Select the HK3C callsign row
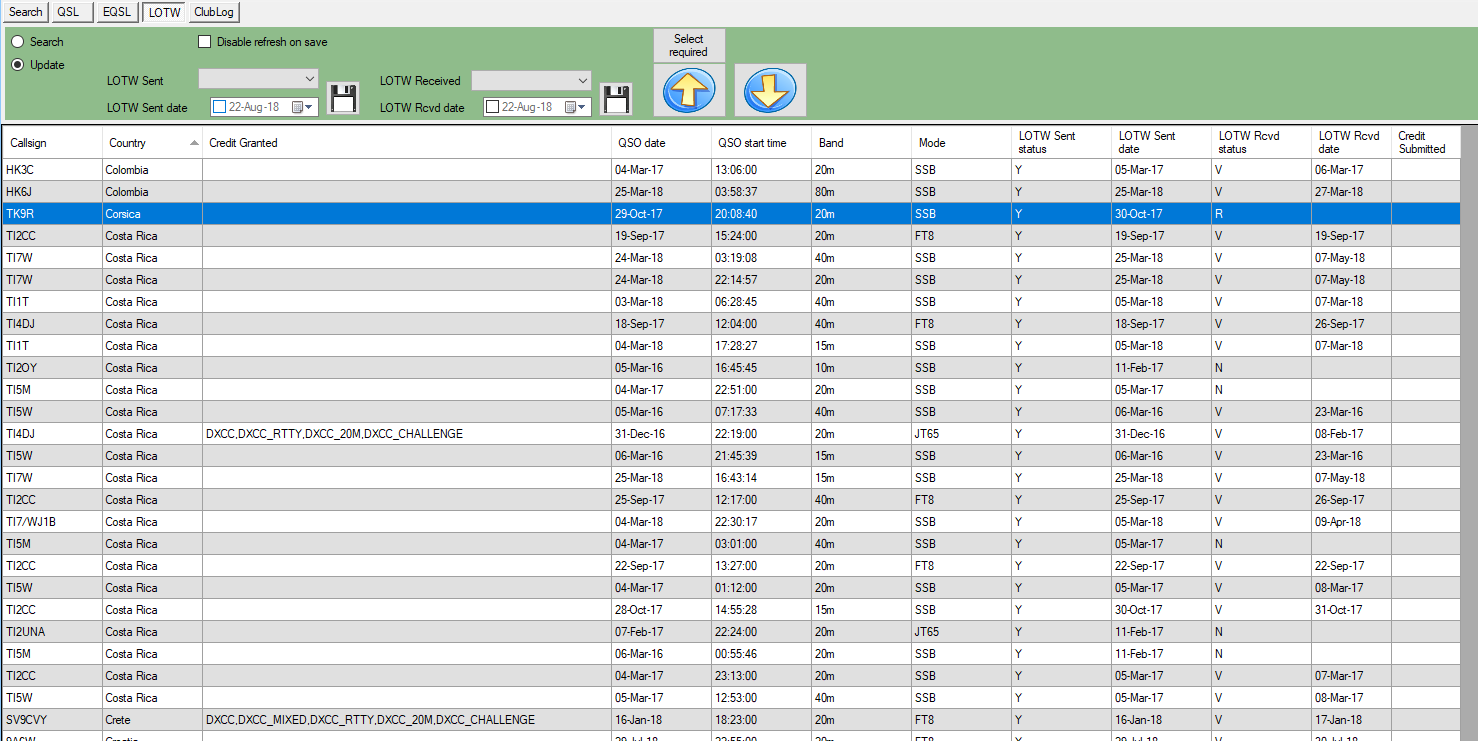Image resolution: width=1478 pixels, height=741 pixels. [x=731, y=170]
